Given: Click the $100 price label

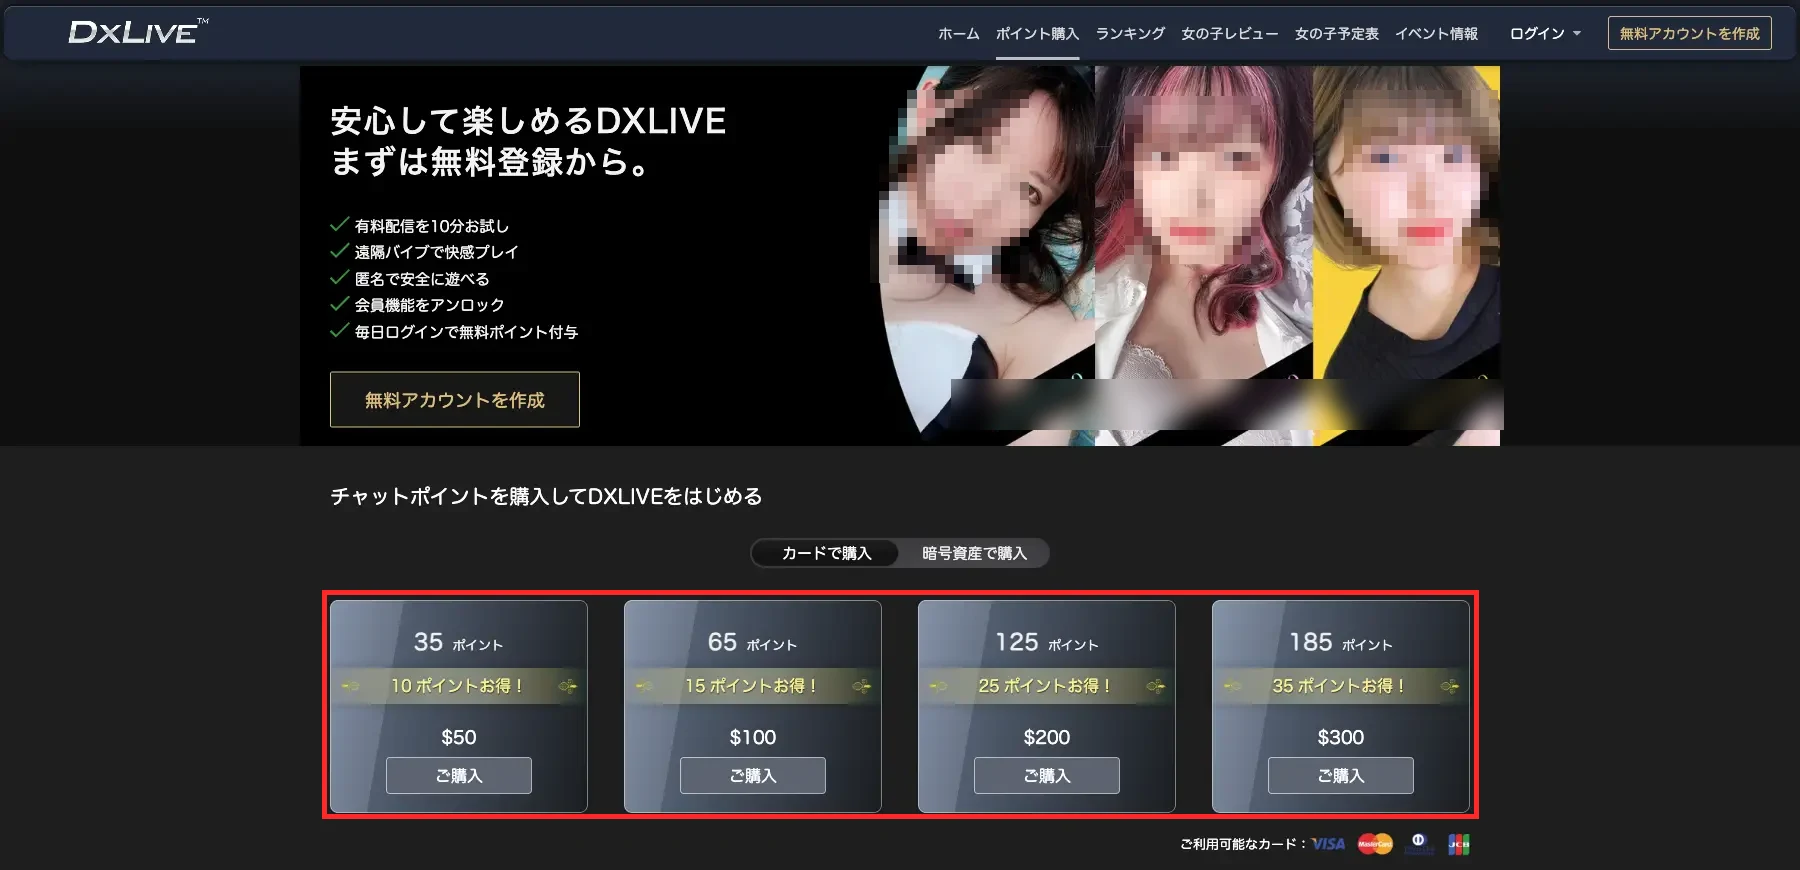Looking at the screenshot, I should (753, 737).
